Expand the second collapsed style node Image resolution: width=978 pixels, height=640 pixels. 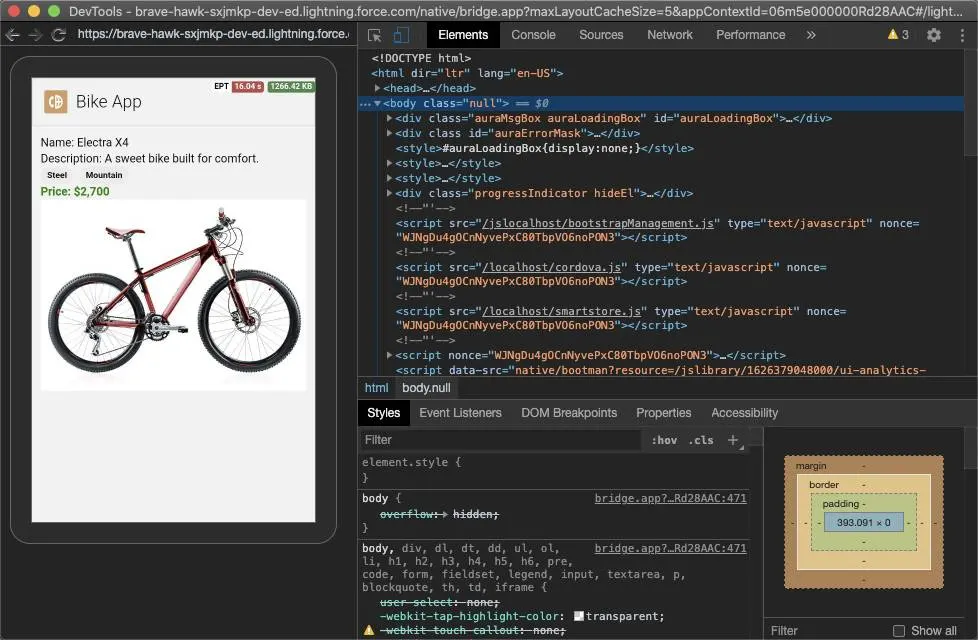point(389,178)
